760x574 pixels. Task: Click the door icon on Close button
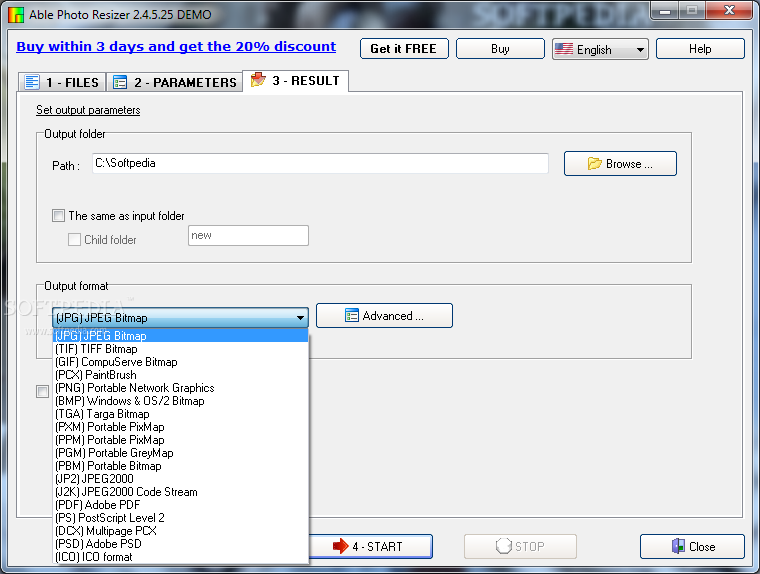tap(678, 546)
